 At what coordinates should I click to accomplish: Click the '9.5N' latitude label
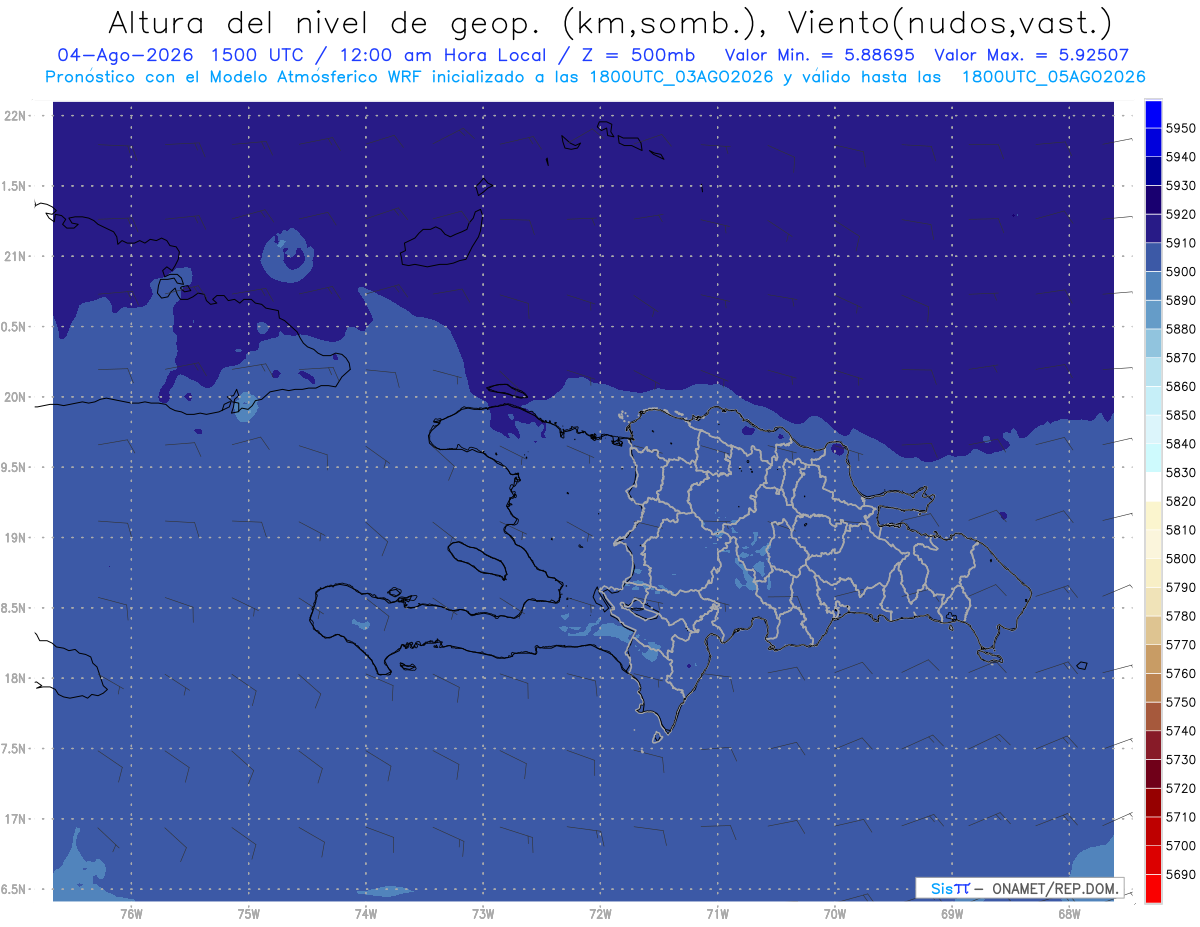[x=15, y=468]
